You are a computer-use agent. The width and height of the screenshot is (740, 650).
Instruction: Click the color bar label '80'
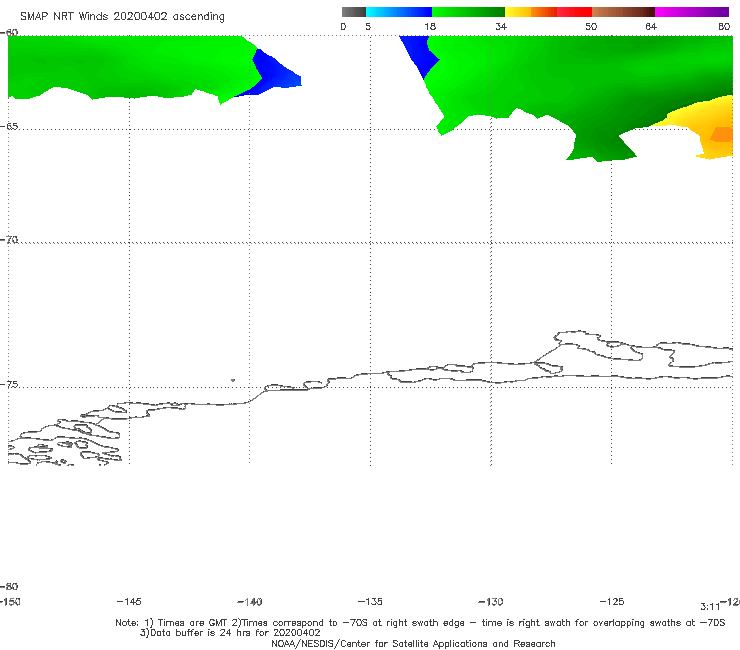point(724,27)
